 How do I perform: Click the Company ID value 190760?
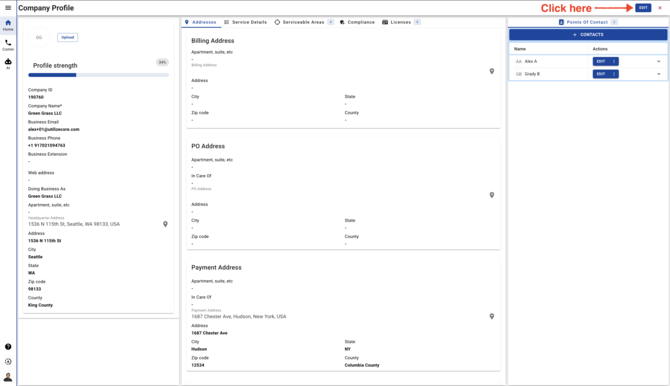pos(36,97)
